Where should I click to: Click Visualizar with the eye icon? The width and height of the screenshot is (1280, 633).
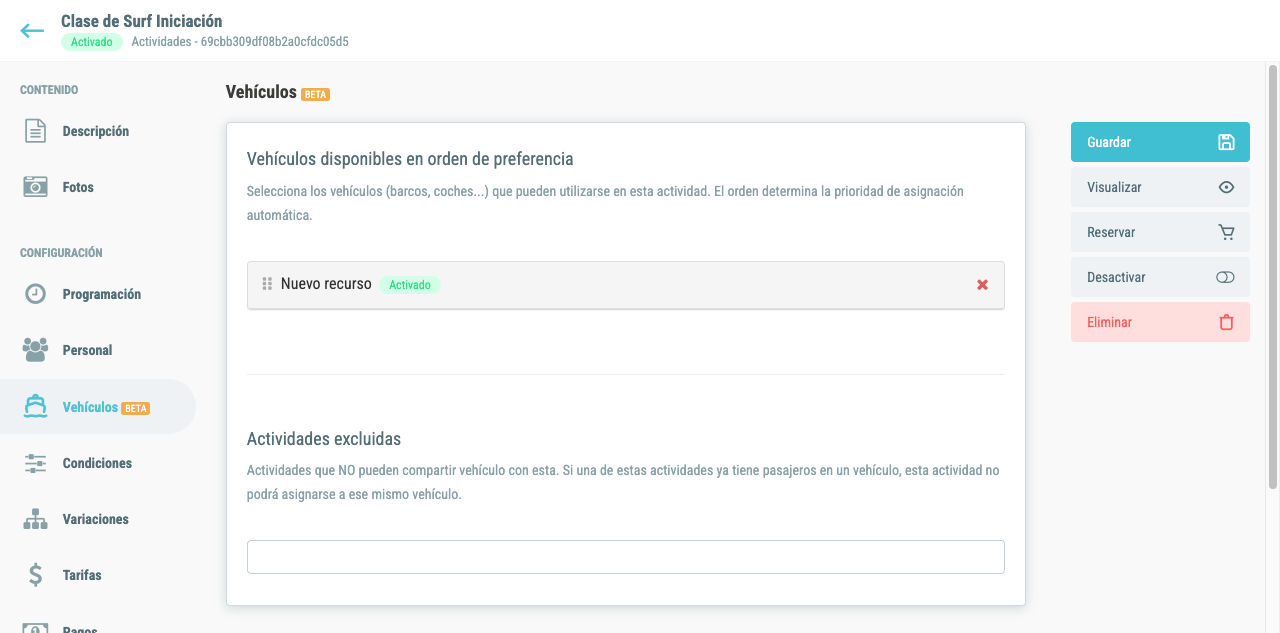[1160, 187]
